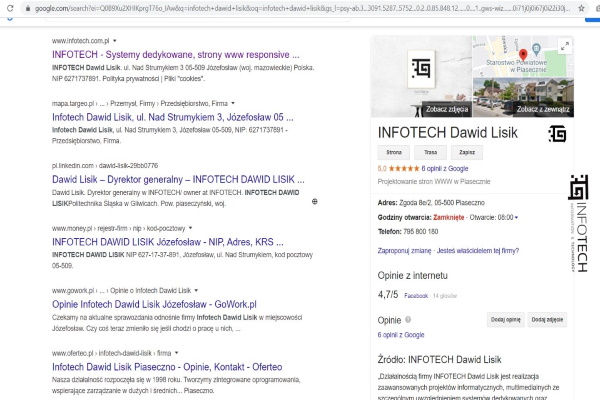Viewport: 600px width, 400px height.
Task: Open the Facebook reviews link
Action: tap(416, 296)
